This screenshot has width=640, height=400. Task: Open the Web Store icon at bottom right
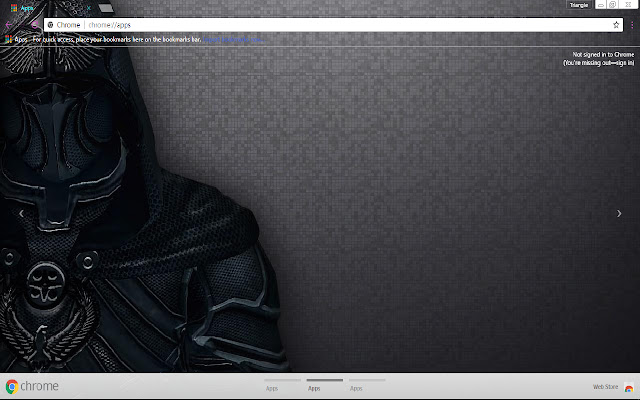click(x=629, y=387)
